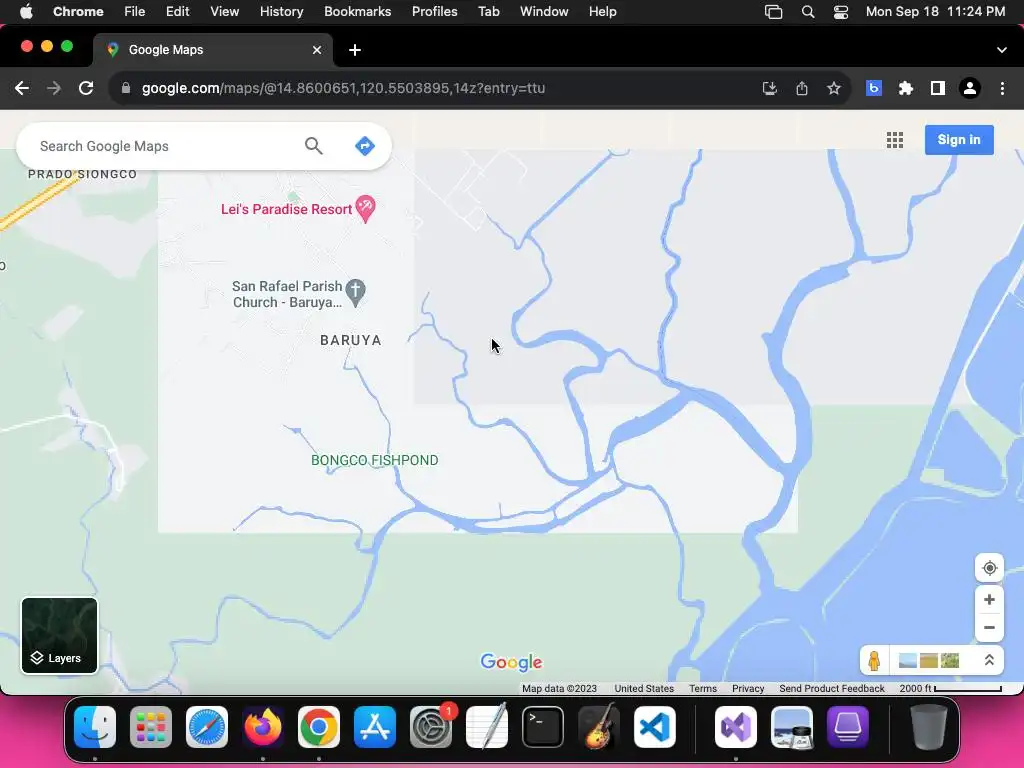The image size is (1024, 768).
Task: Open the Privacy link
Action: [x=748, y=688]
